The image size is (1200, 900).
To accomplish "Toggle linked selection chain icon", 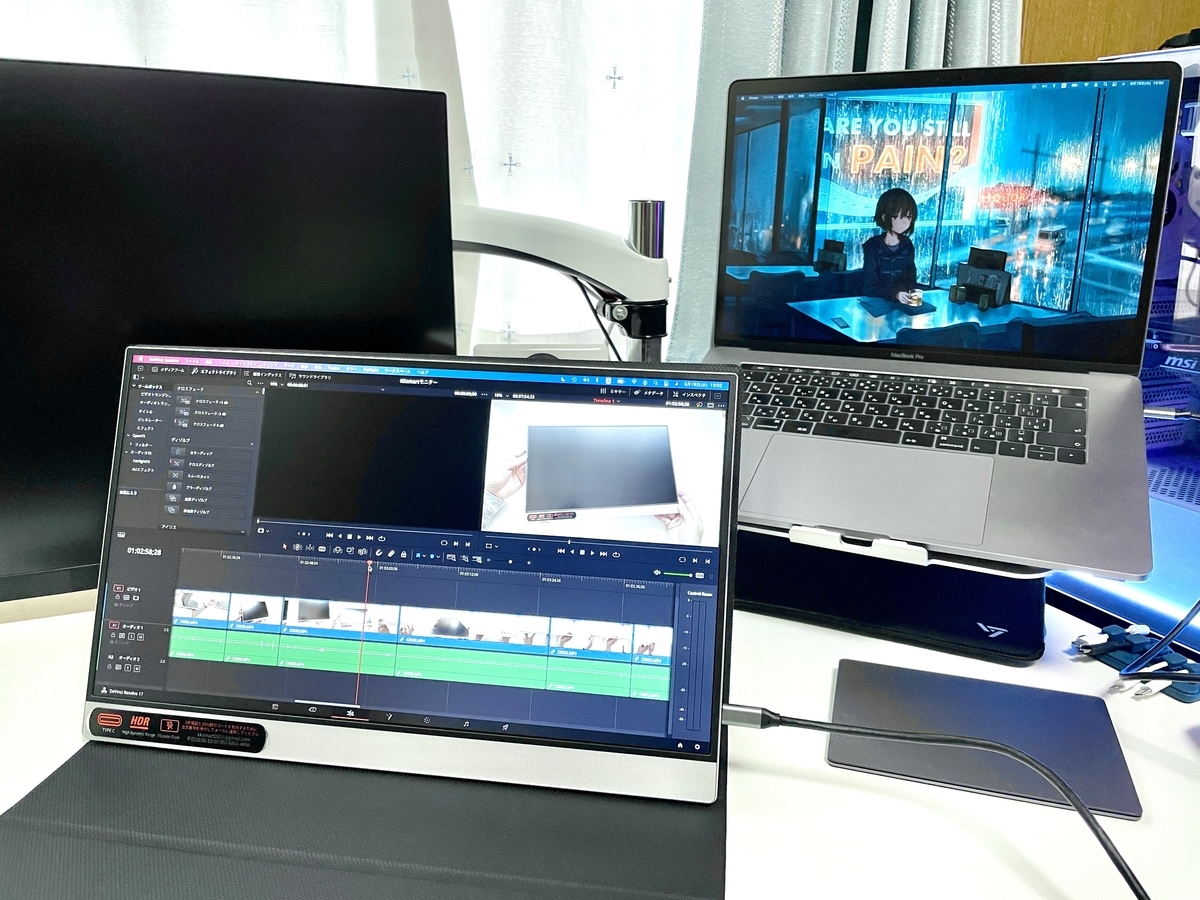I will point(390,552).
